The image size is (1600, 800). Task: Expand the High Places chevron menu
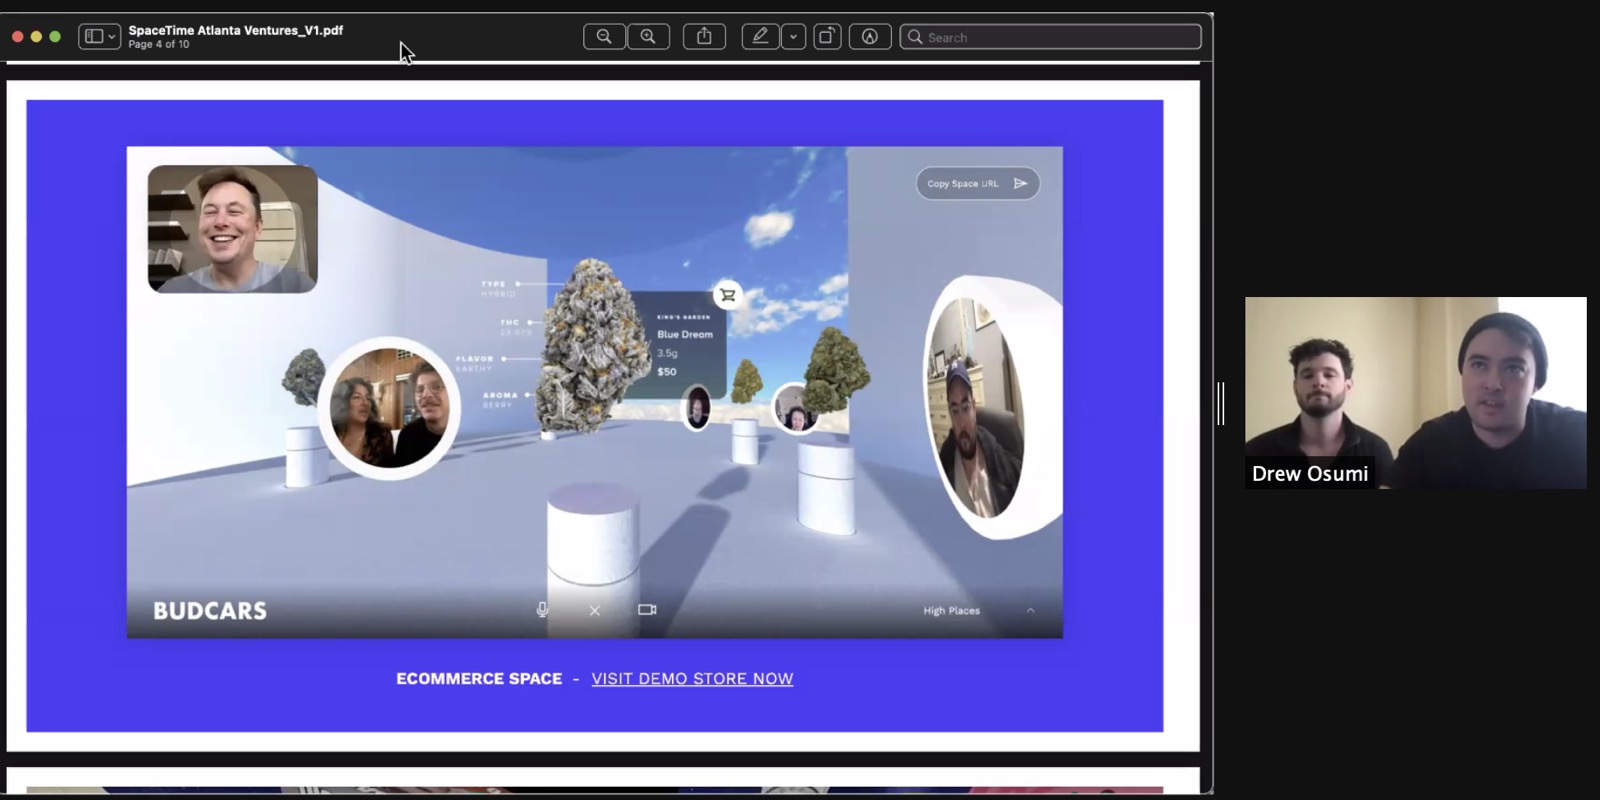click(1030, 610)
